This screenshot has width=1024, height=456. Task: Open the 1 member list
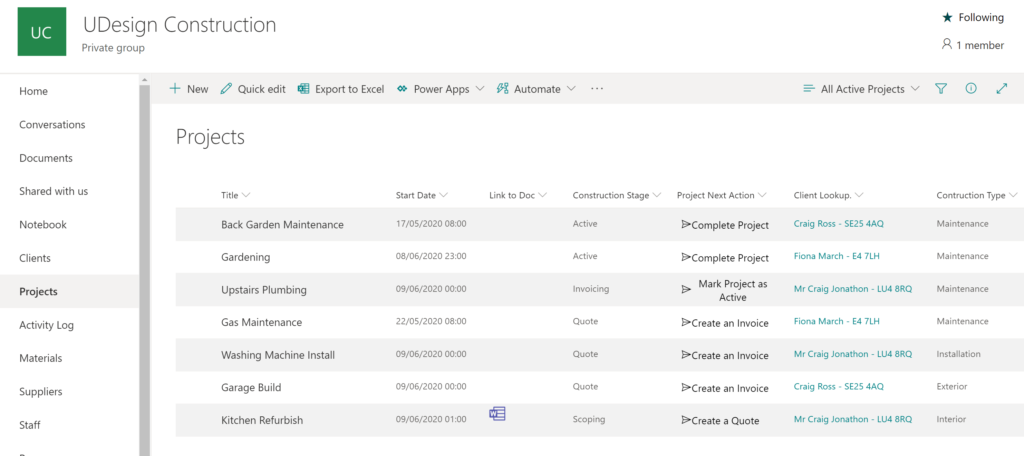pyautogui.click(x=972, y=45)
